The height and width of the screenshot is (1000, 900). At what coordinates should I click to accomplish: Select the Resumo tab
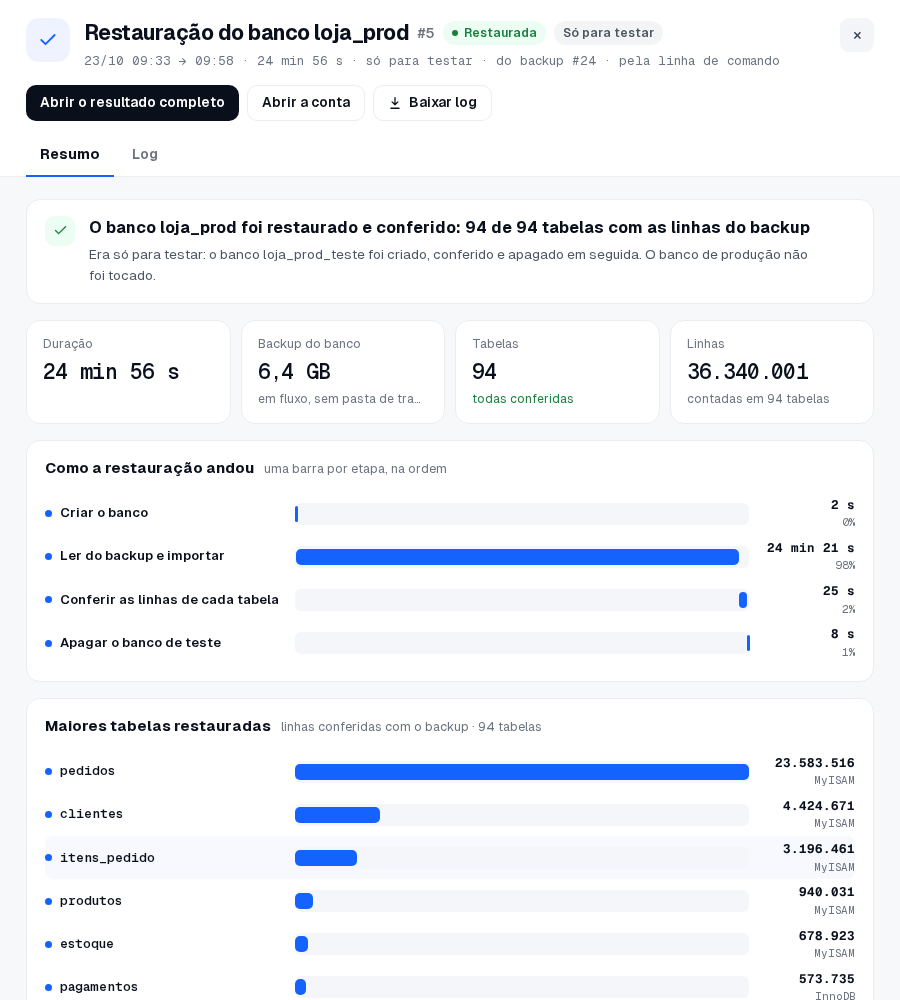coord(70,154)
